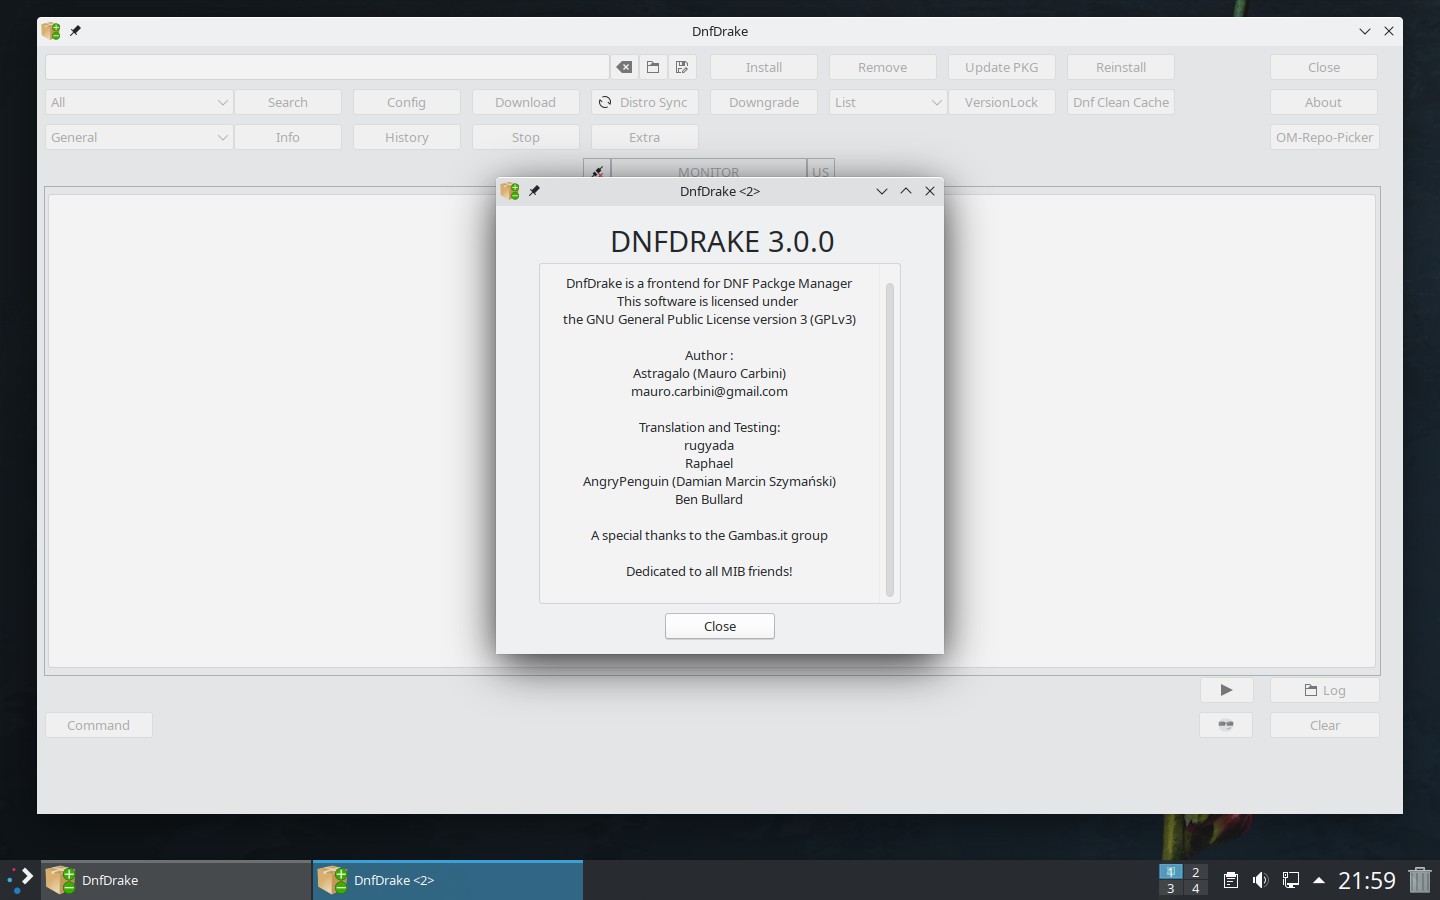Click the Clear button
The width and height of the screenshot is (1440, 900).
coord(1324,725)
